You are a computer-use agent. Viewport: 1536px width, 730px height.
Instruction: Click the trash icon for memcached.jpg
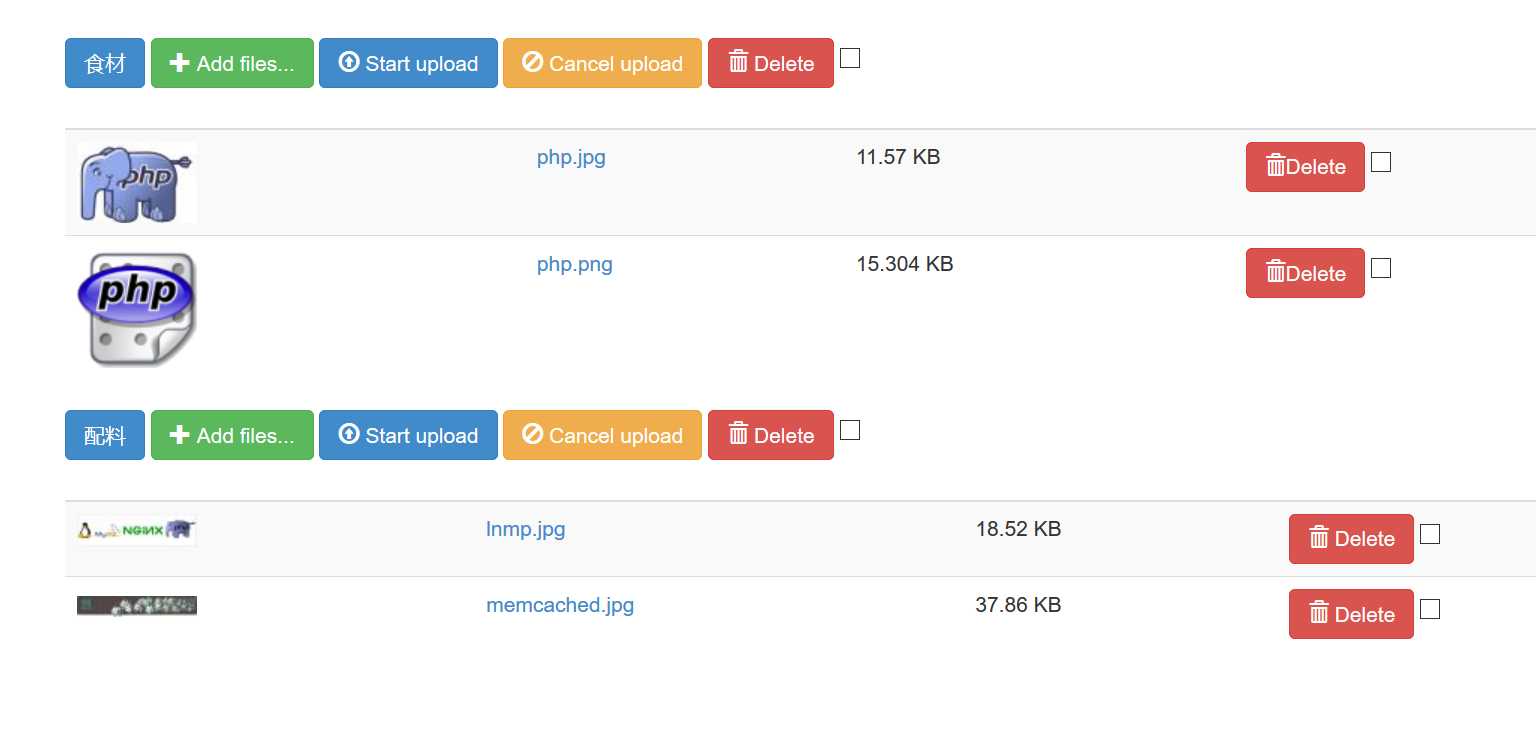[1319, 613]
